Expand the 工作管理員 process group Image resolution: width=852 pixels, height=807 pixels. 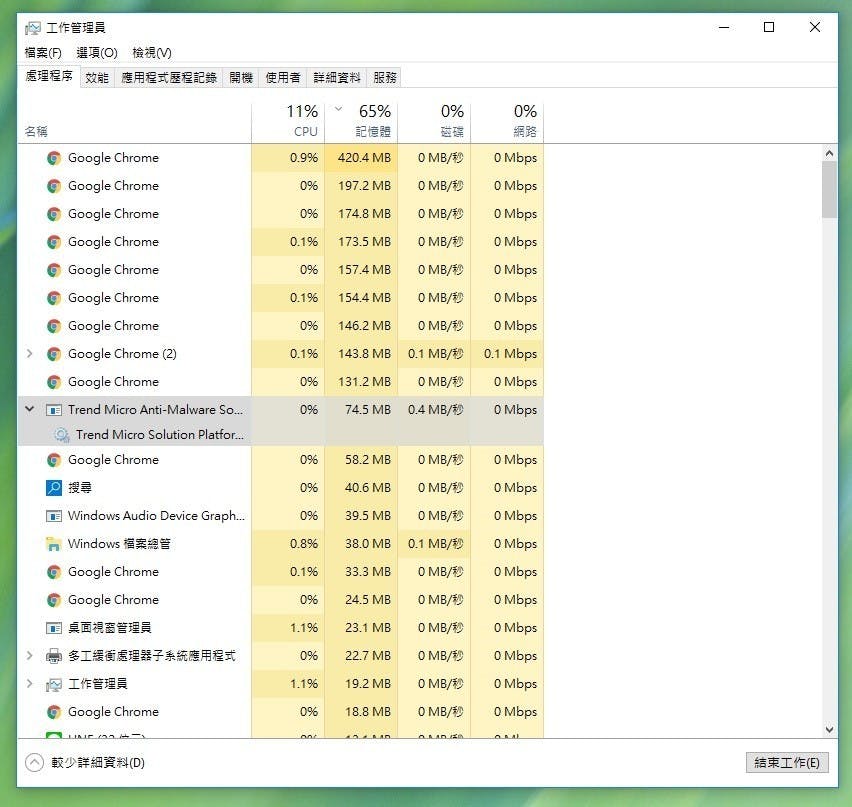[30, 684]
